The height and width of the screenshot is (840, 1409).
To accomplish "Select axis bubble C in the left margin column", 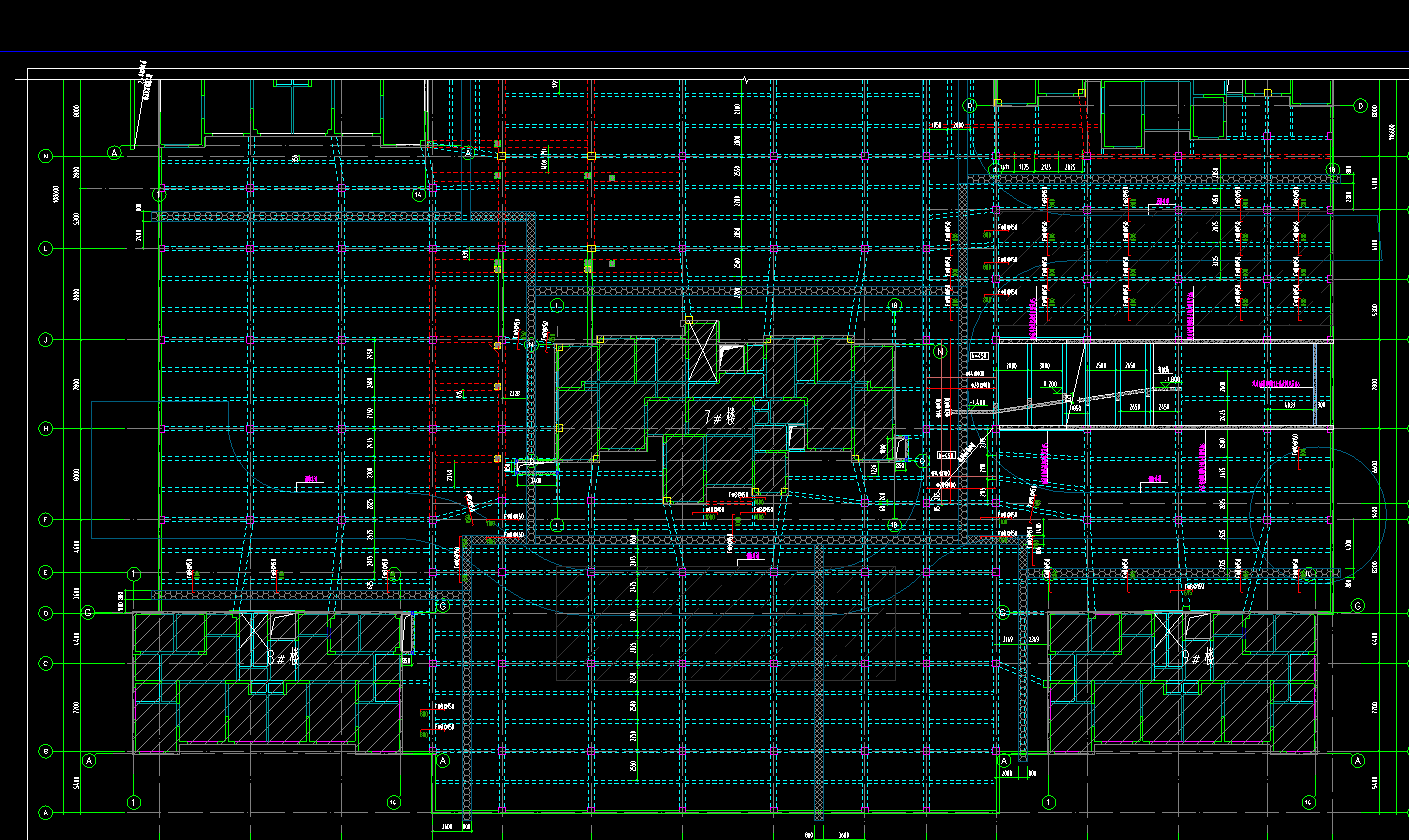I will (45, 663).
